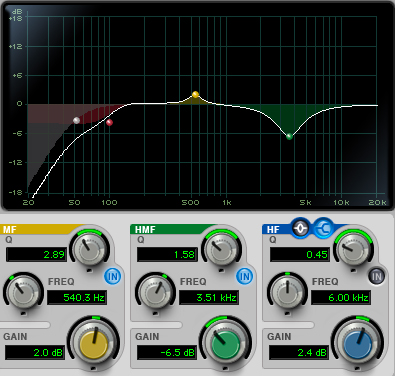The width and height of the screenshot is (395, 376).
Task: Click the MF gain field 2.0 dB
Action: 35,352
